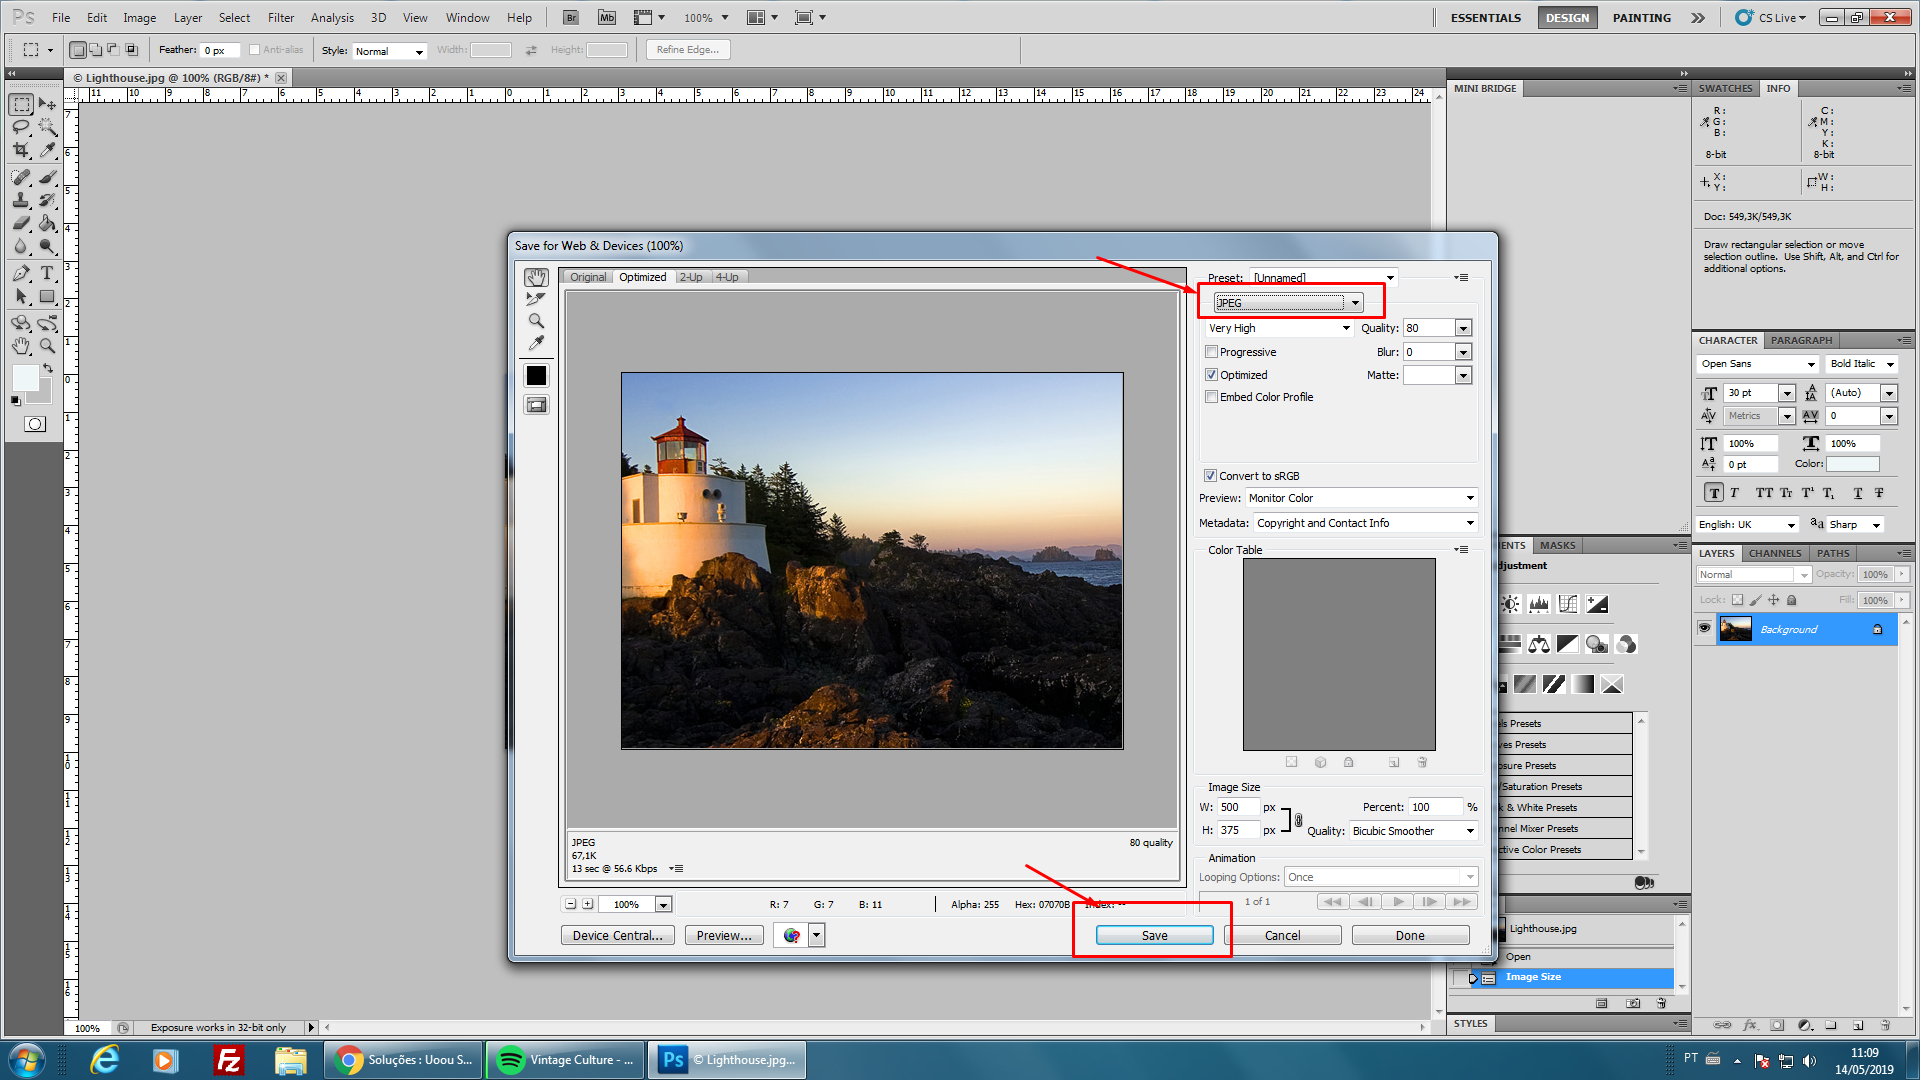Image resolution: width=1920 pixels, height=1080 pixels.
Task: Click the browser preview globe icon
Action: pyautogui.click(x=792, y=935)
